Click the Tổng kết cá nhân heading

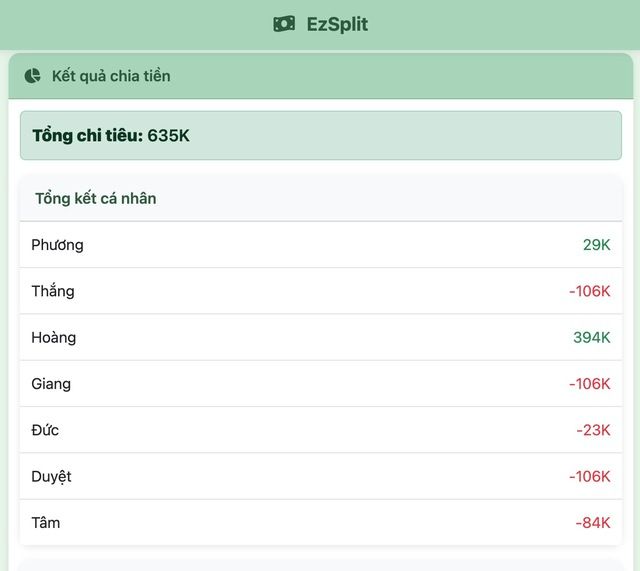tap(96, 198)
